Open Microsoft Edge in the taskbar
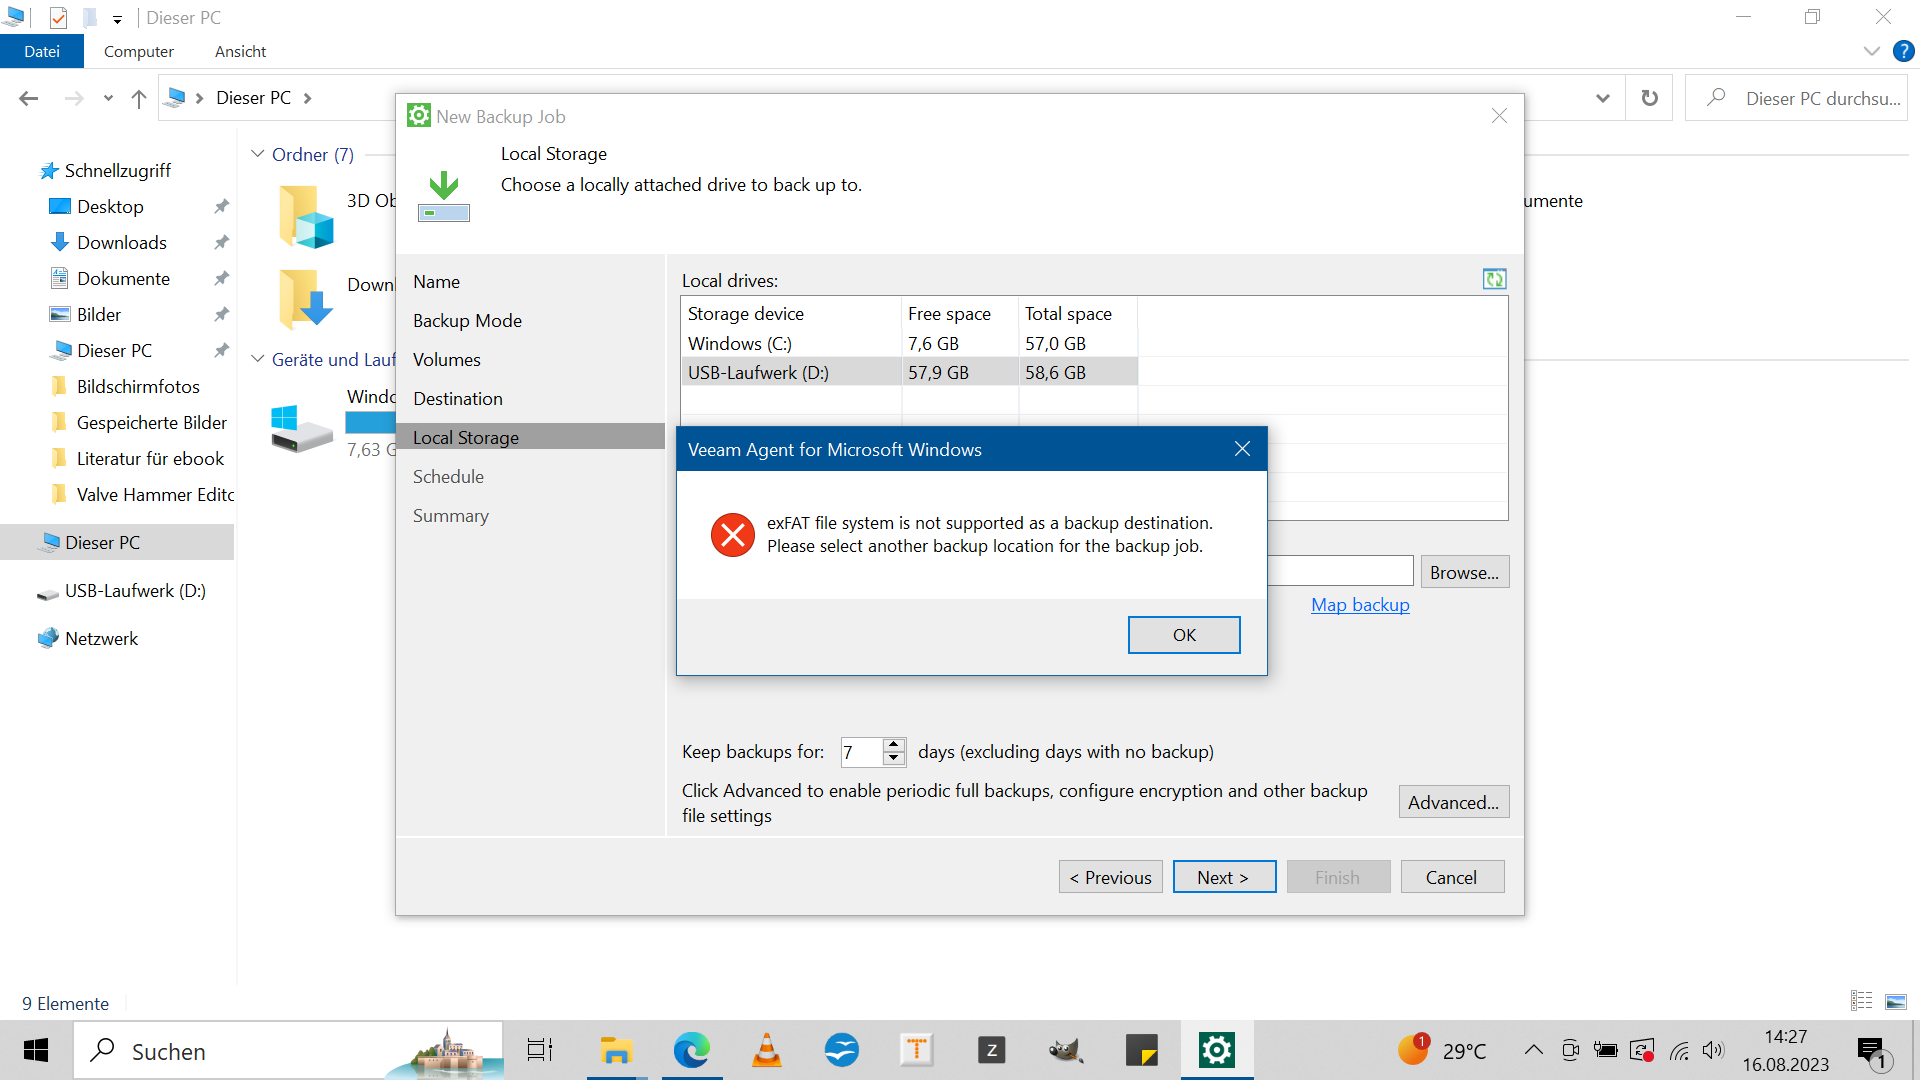Viewport: 1920px width, 1080px height. point(691,1050)
